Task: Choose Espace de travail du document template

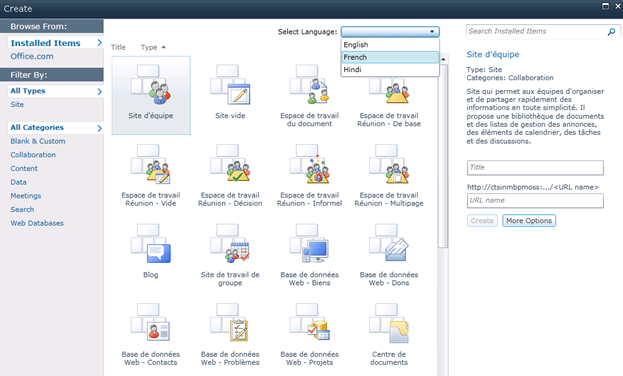Action: pos(310,85)
